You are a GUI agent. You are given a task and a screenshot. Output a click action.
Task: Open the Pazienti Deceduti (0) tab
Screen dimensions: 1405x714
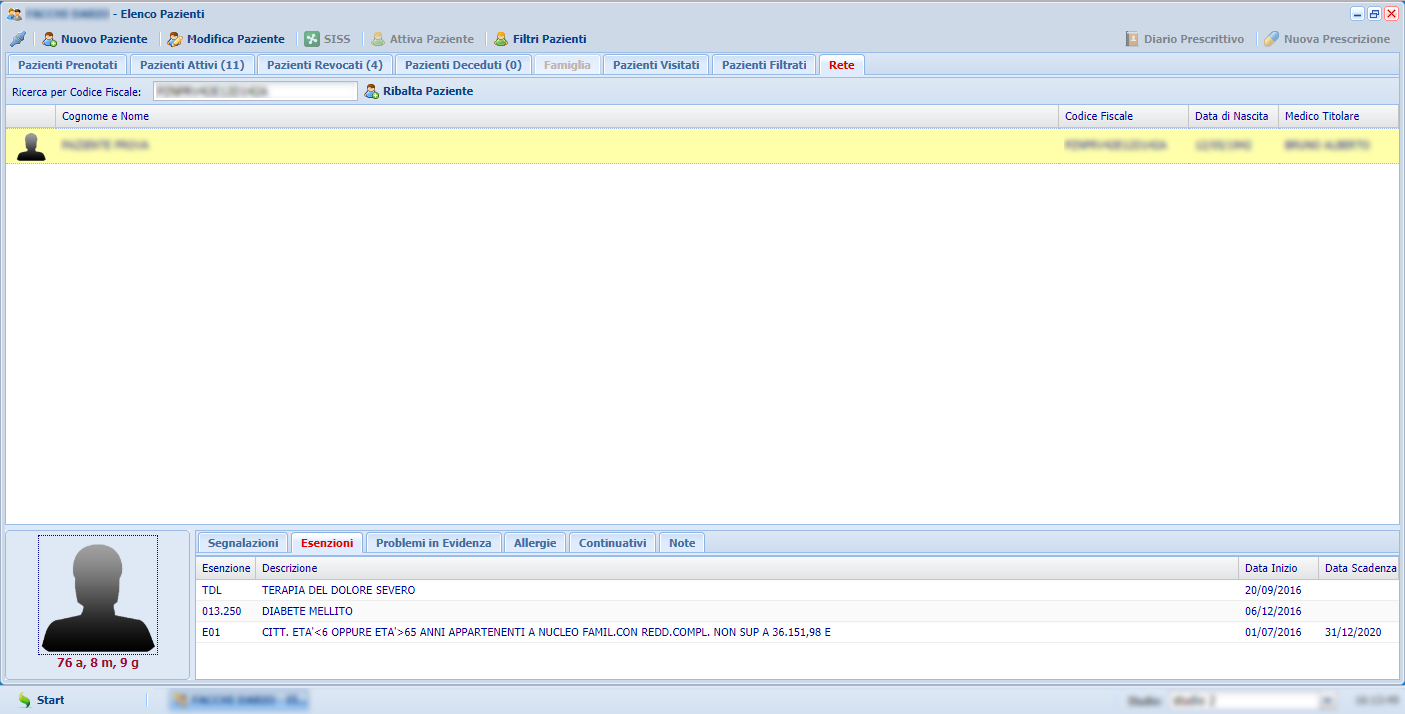click(x=463, y=65)
